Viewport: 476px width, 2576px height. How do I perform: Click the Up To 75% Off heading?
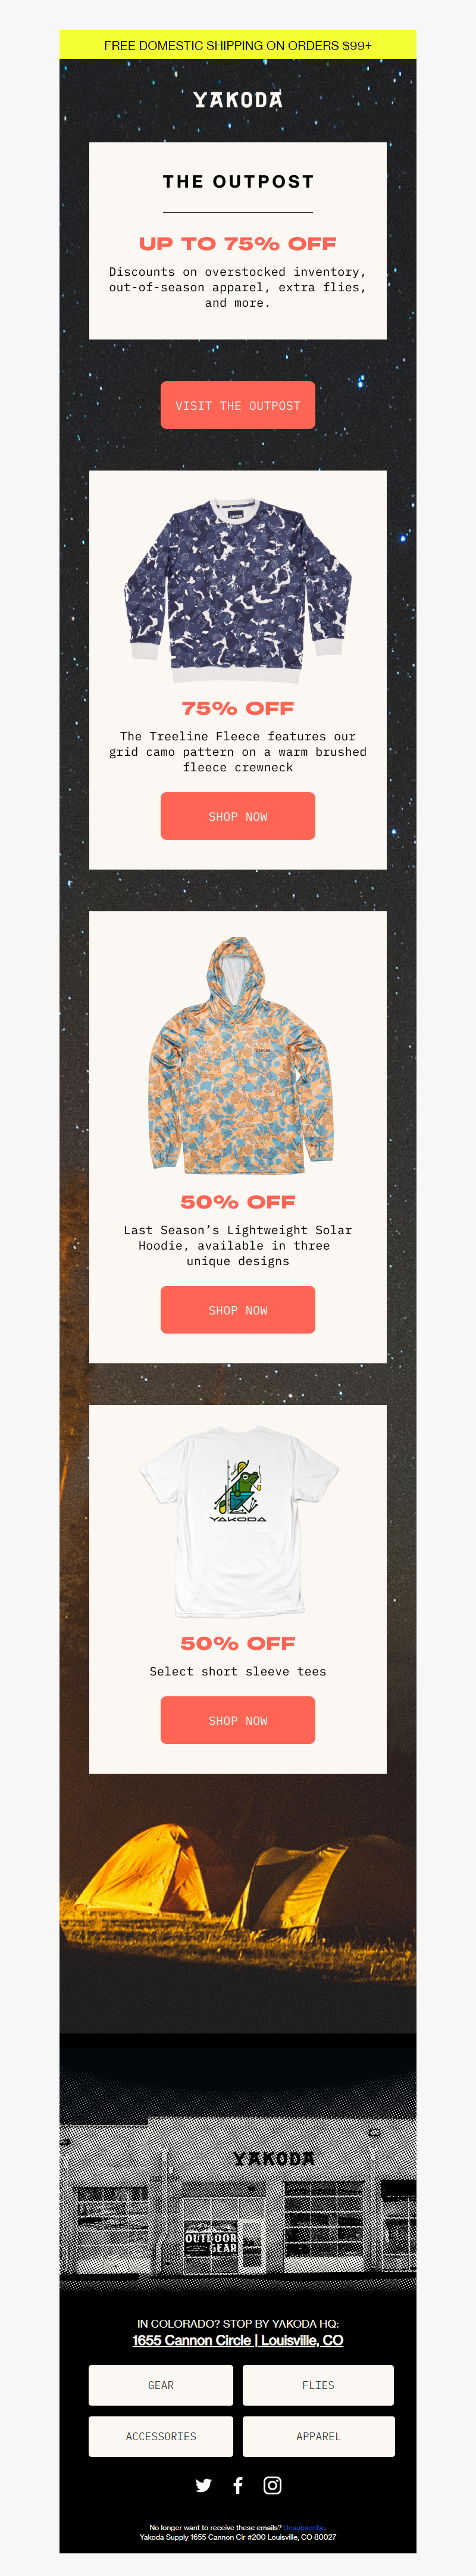tap(238, 243)
